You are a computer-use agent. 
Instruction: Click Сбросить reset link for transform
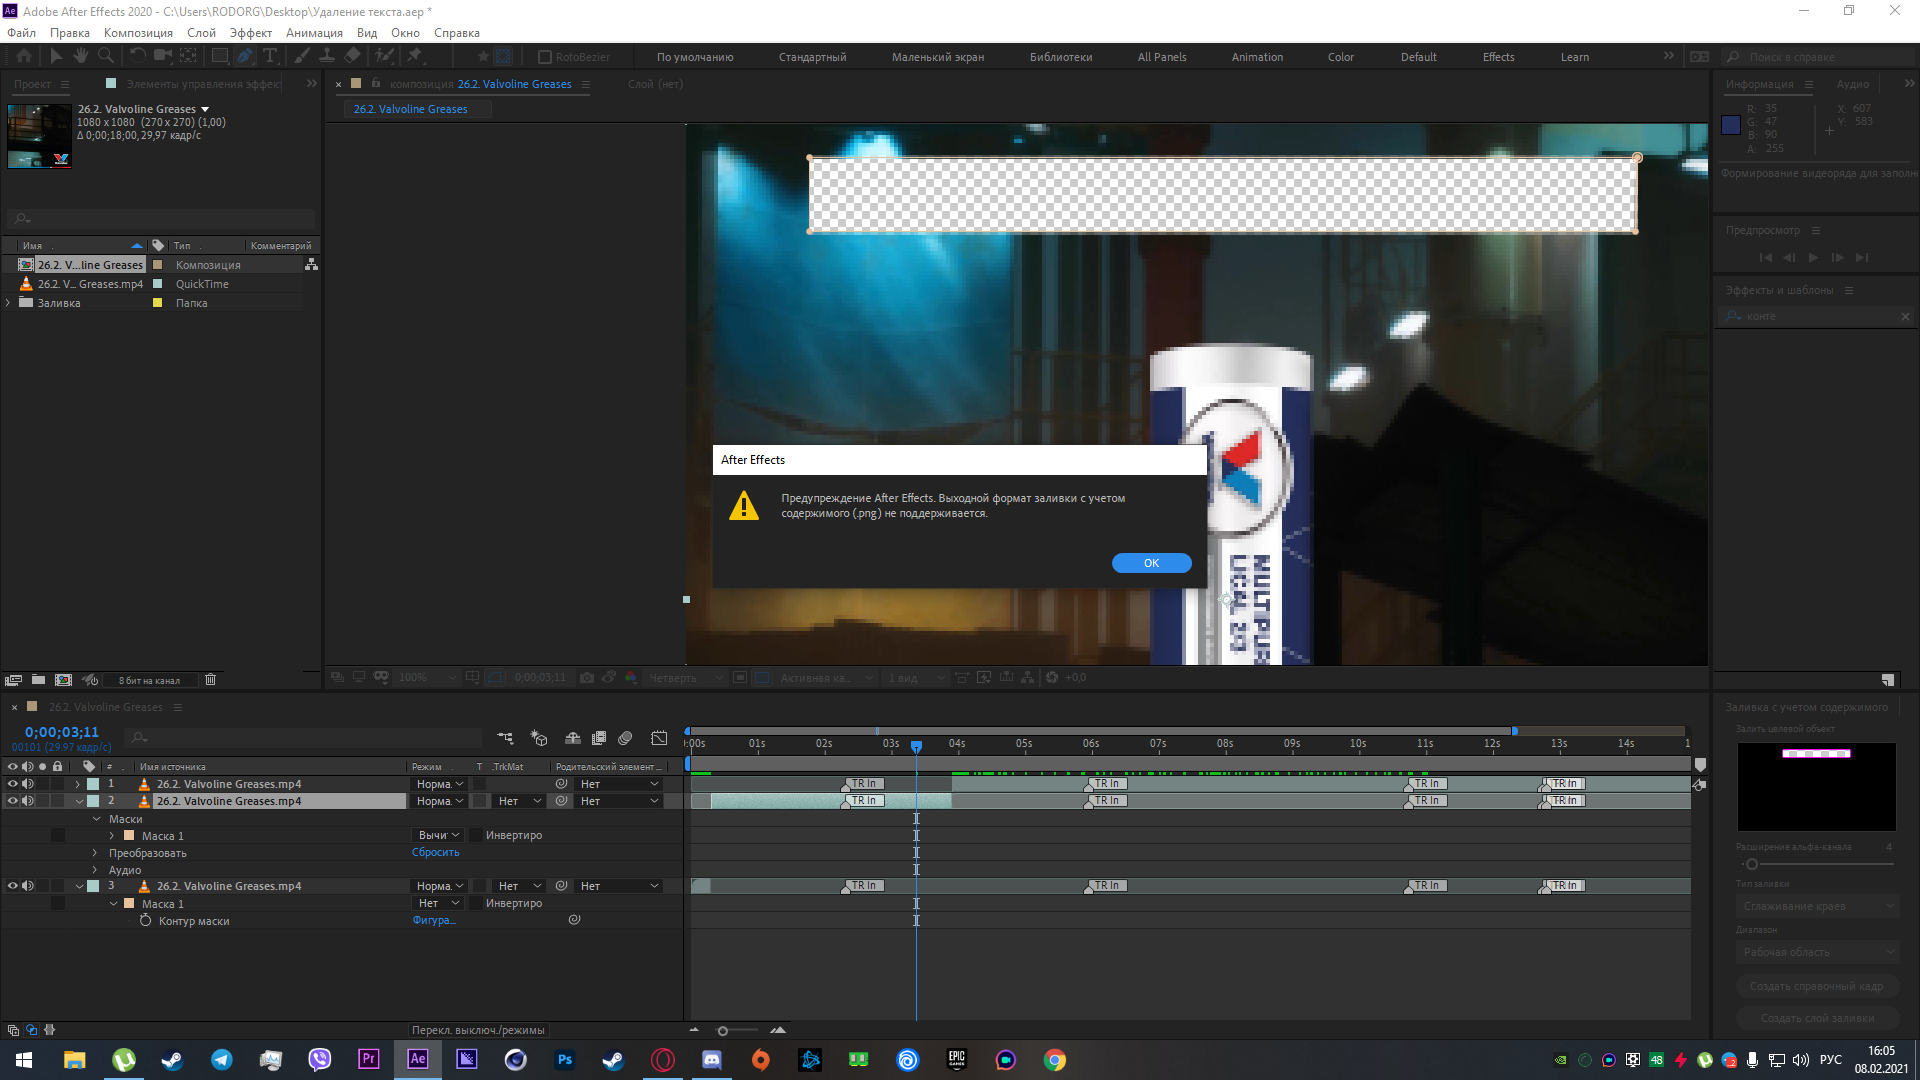[x=435, y=852]
